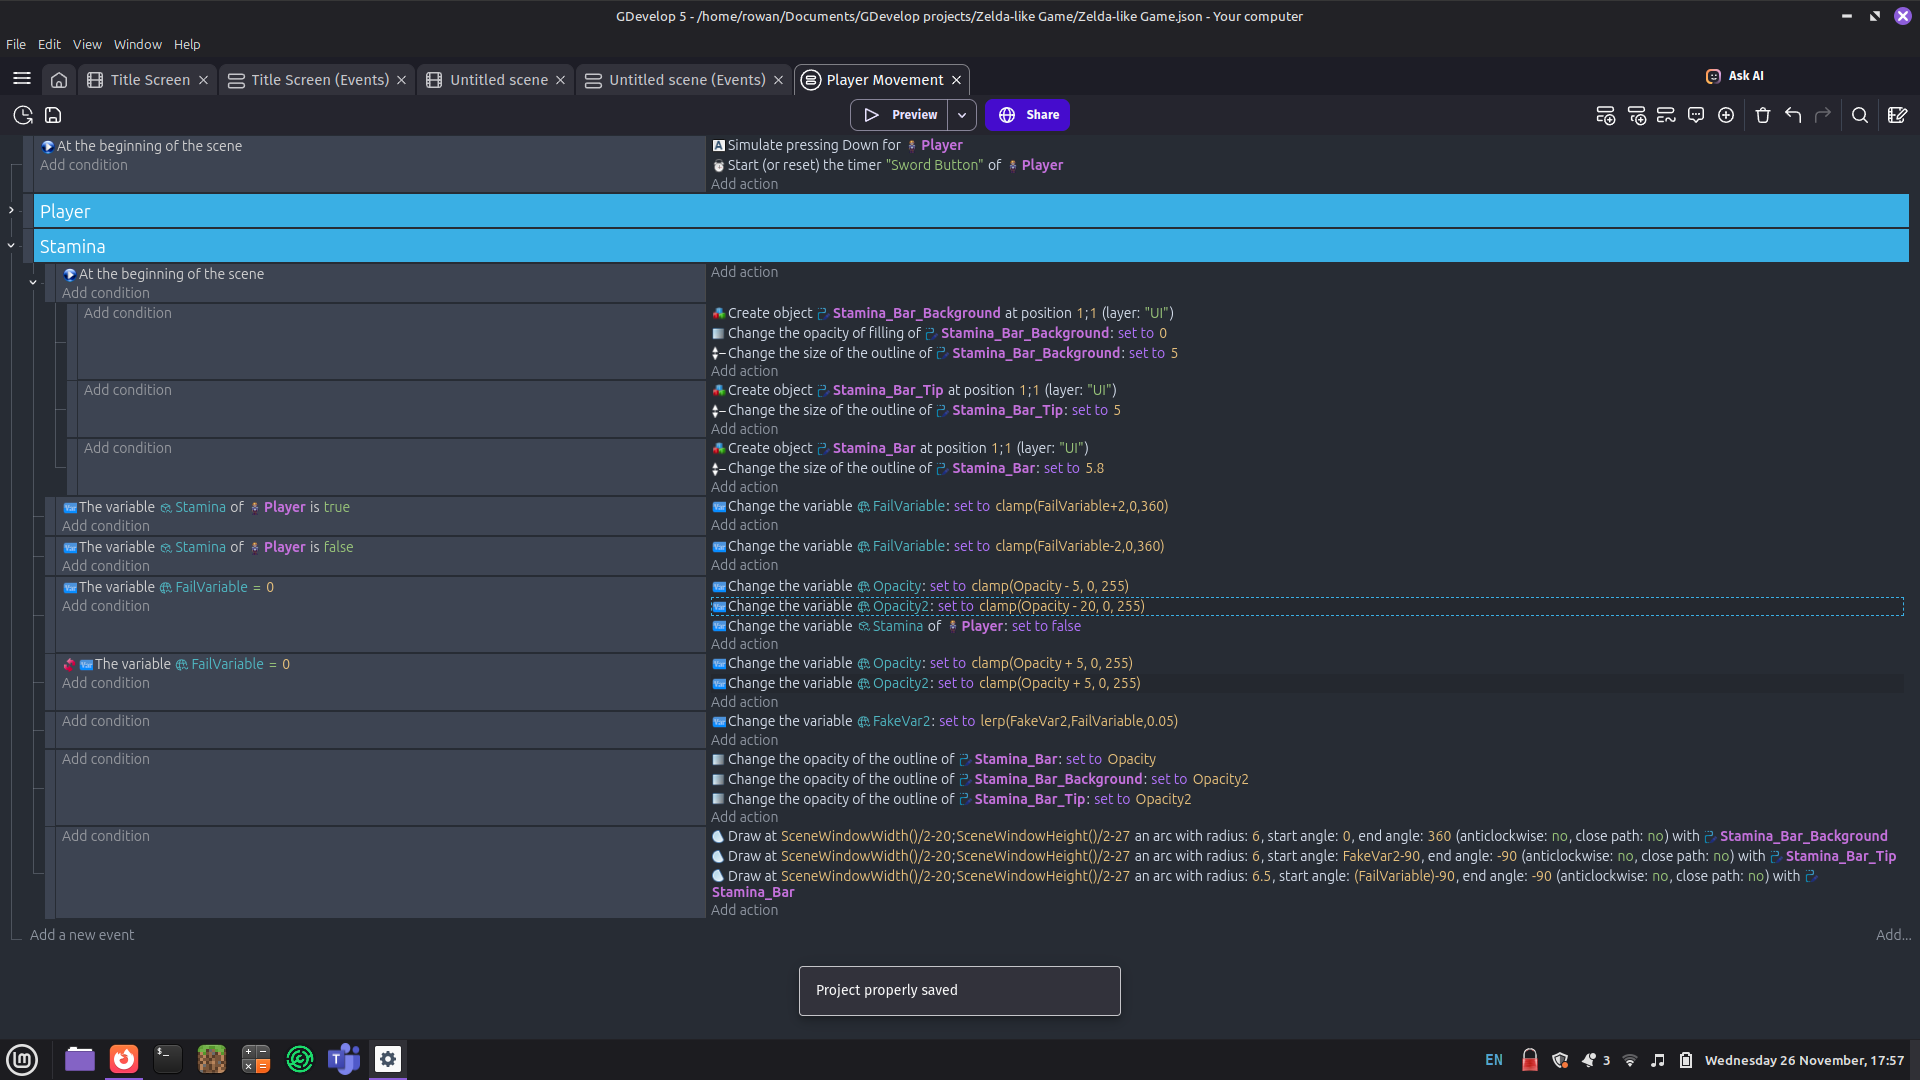Open the Window menu
Screen dimensions: 1920x1080
[137, 44]
